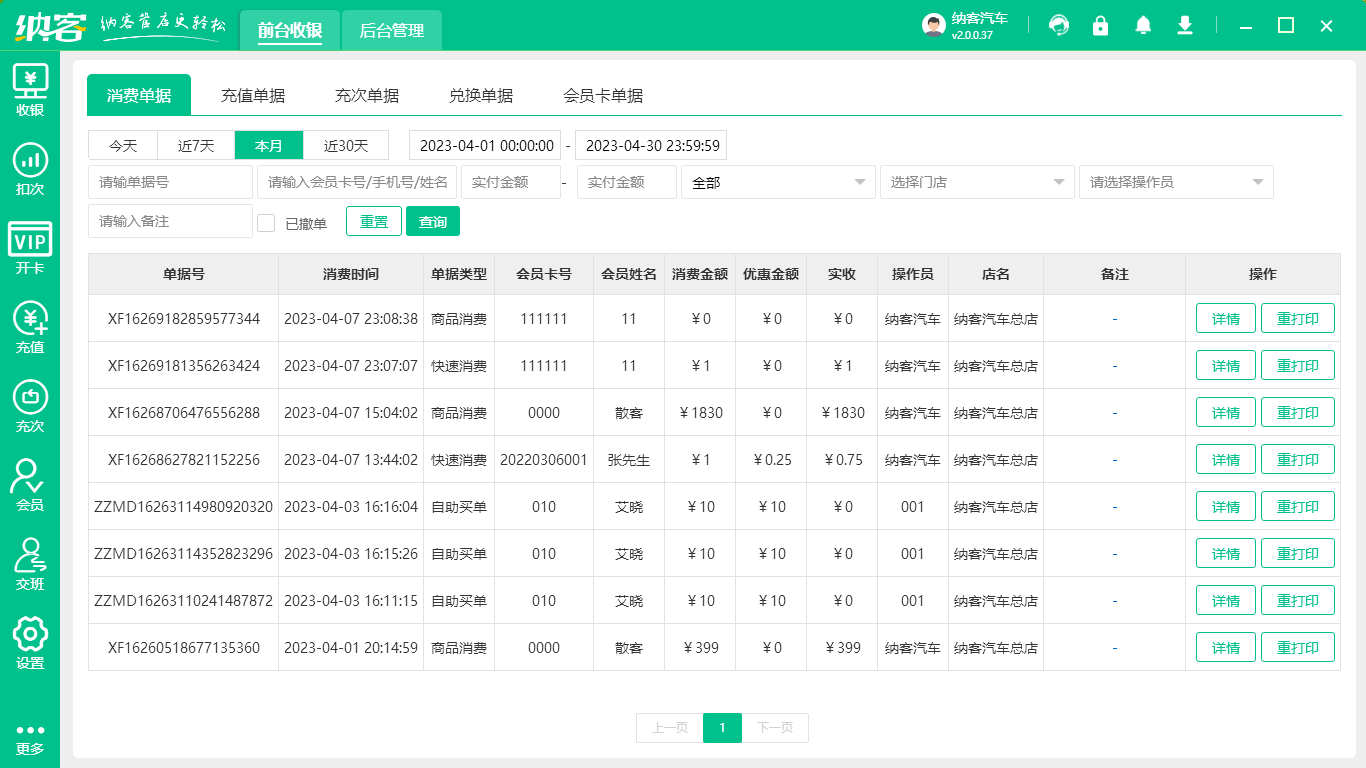The image size is (1366, 768).
Task: Click 重打印 for order XF16260518677135360
Action: [1298, 648]
